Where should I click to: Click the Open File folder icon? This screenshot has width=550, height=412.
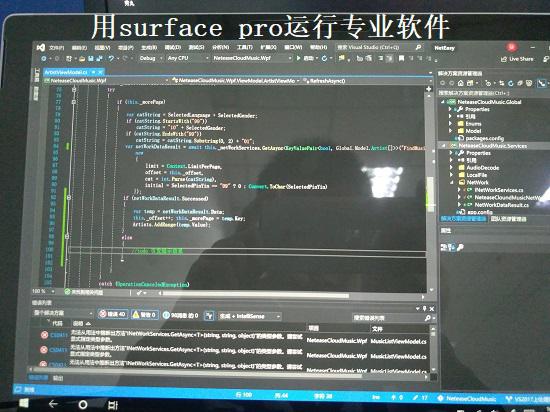tap(82, 59)
